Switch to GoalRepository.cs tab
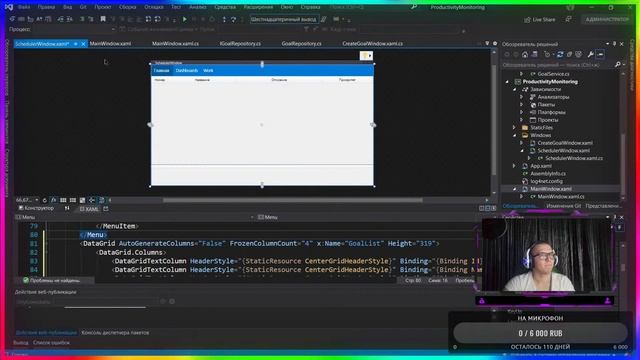The width and height of the screenshot is (640, 360). click(301, 44)
